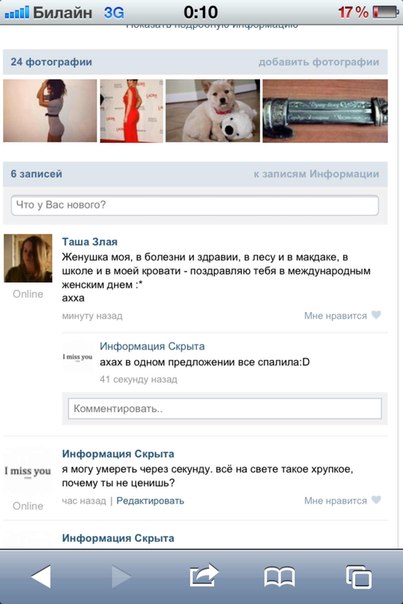Open the '24 фотографии' section header
This screenshot has width=403, height=604.
pyautogui.click(x=51, y=62)
